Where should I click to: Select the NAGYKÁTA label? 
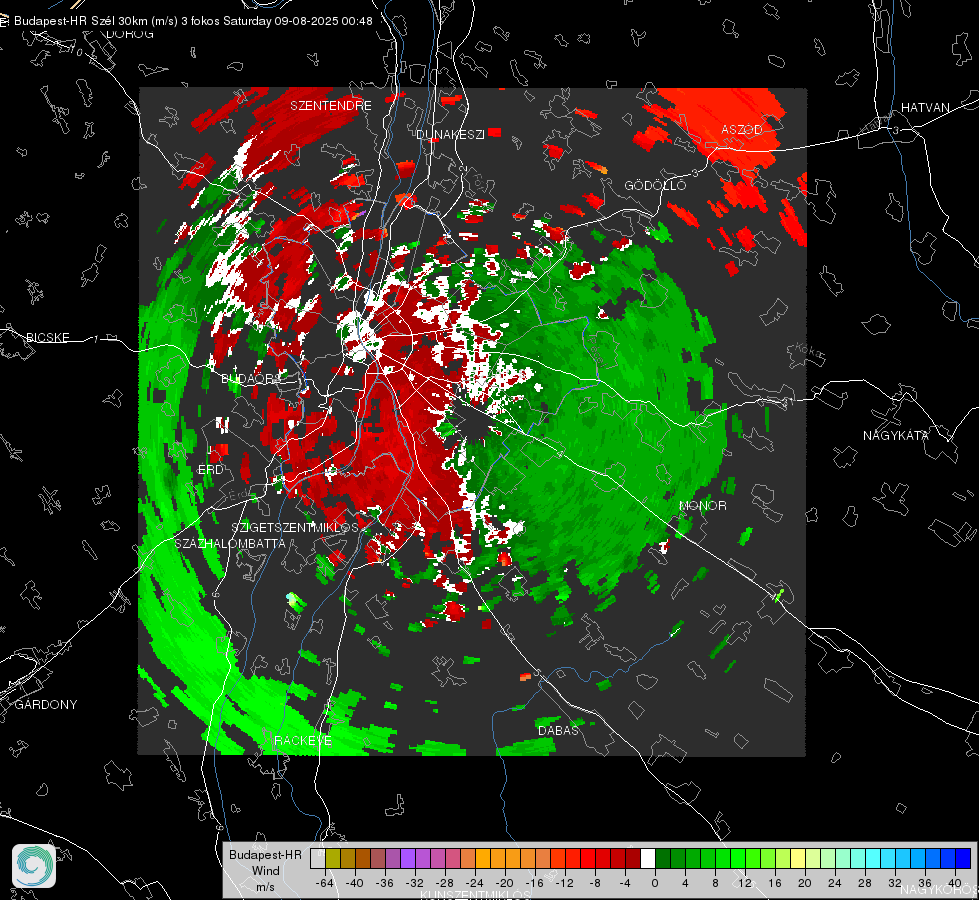(896, 435)
